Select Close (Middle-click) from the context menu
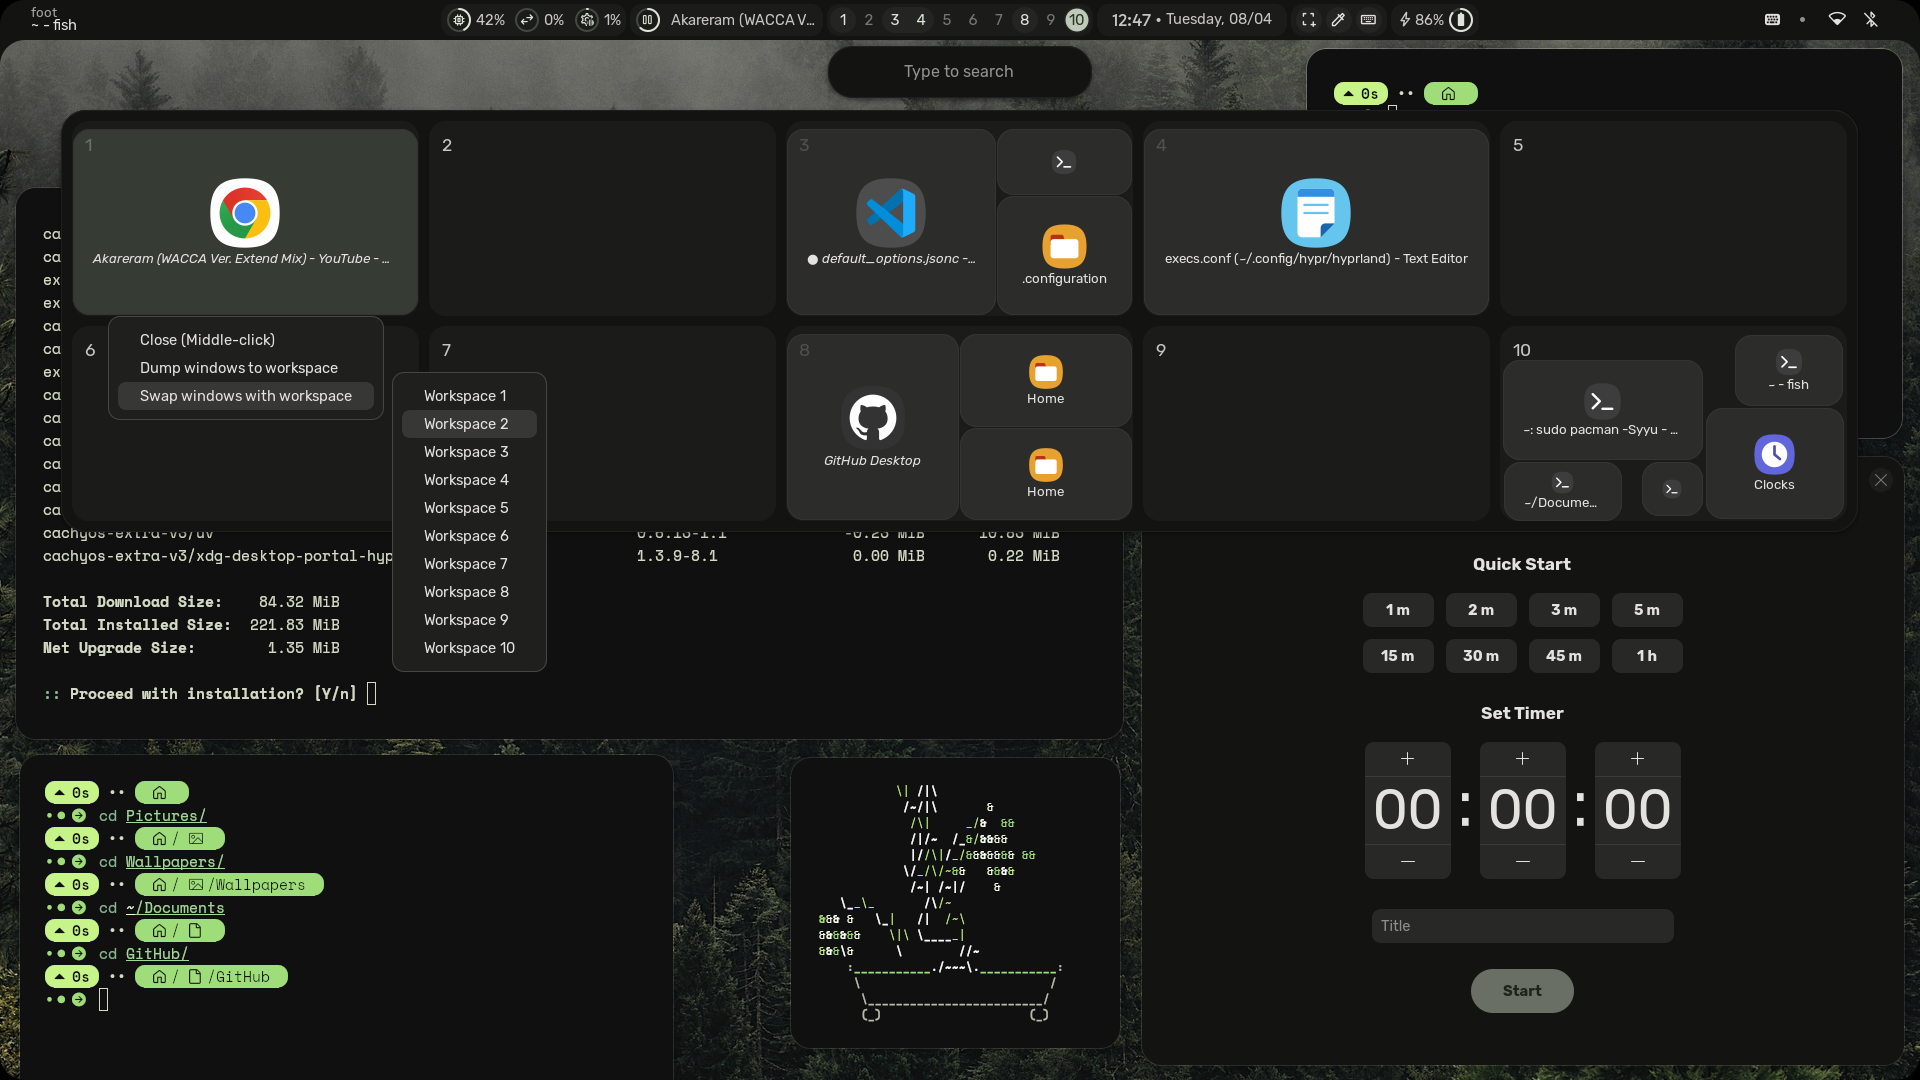The width and height of the screenshot is (1920, 1080). point(246,340)
